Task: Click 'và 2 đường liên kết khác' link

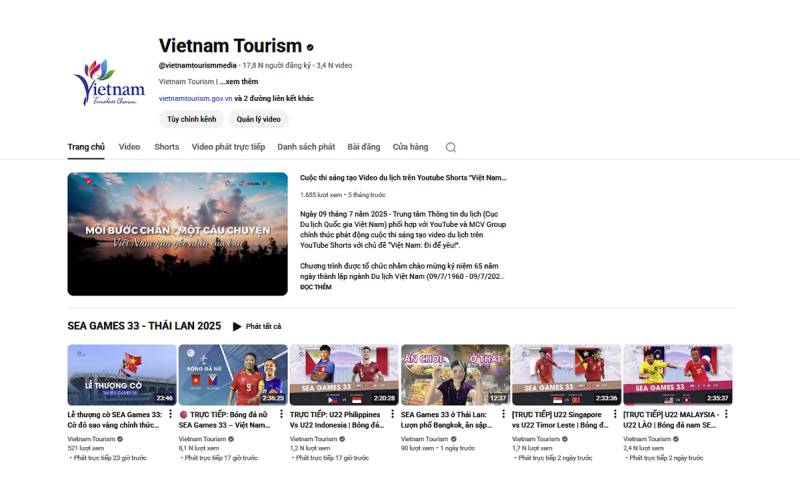Action: pyautogui.click(x=274, y=98)
